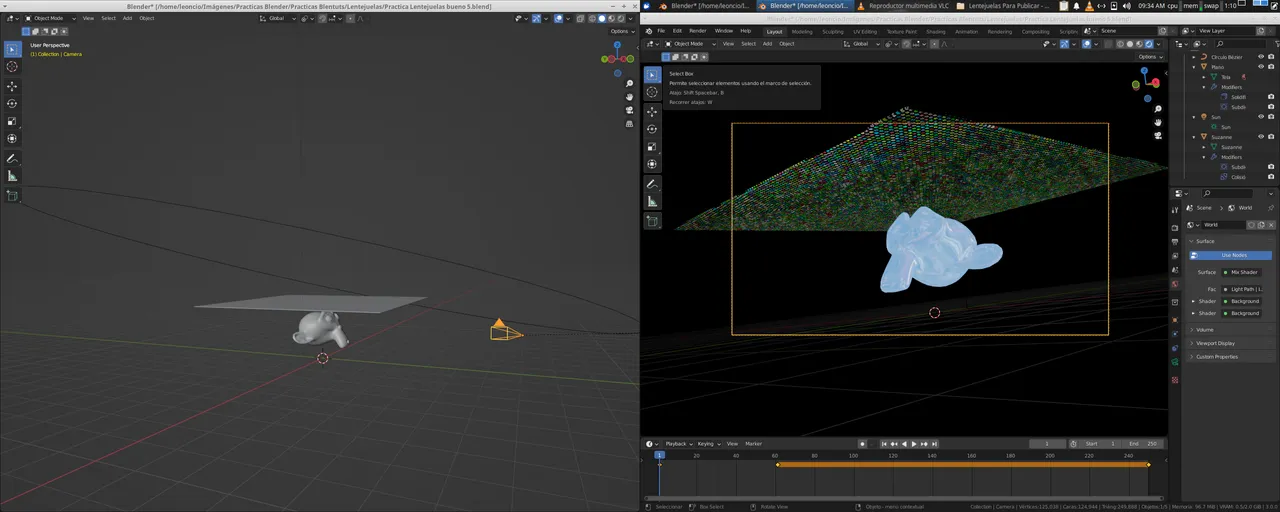Screen dimensions: 1280x512
Task: Open the Render menu in right Blender
Action: 697,31
